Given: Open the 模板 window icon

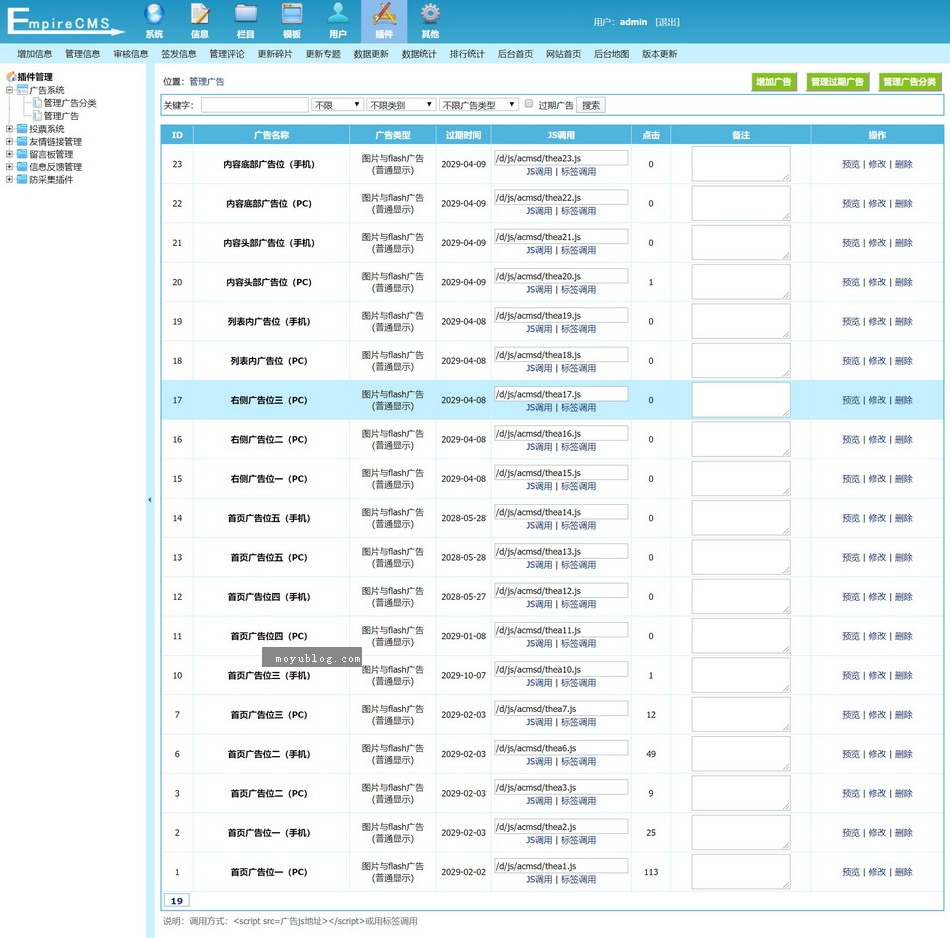Looking at the screenshot, I should (292, 14).
